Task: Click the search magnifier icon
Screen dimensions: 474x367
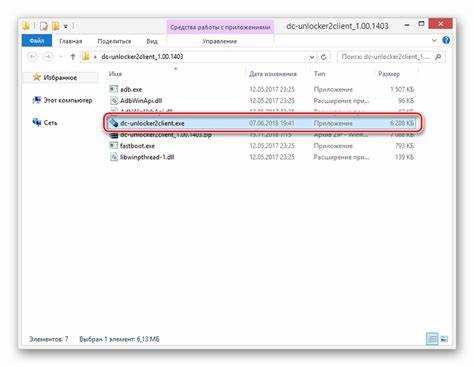Action: coord(438,57)
